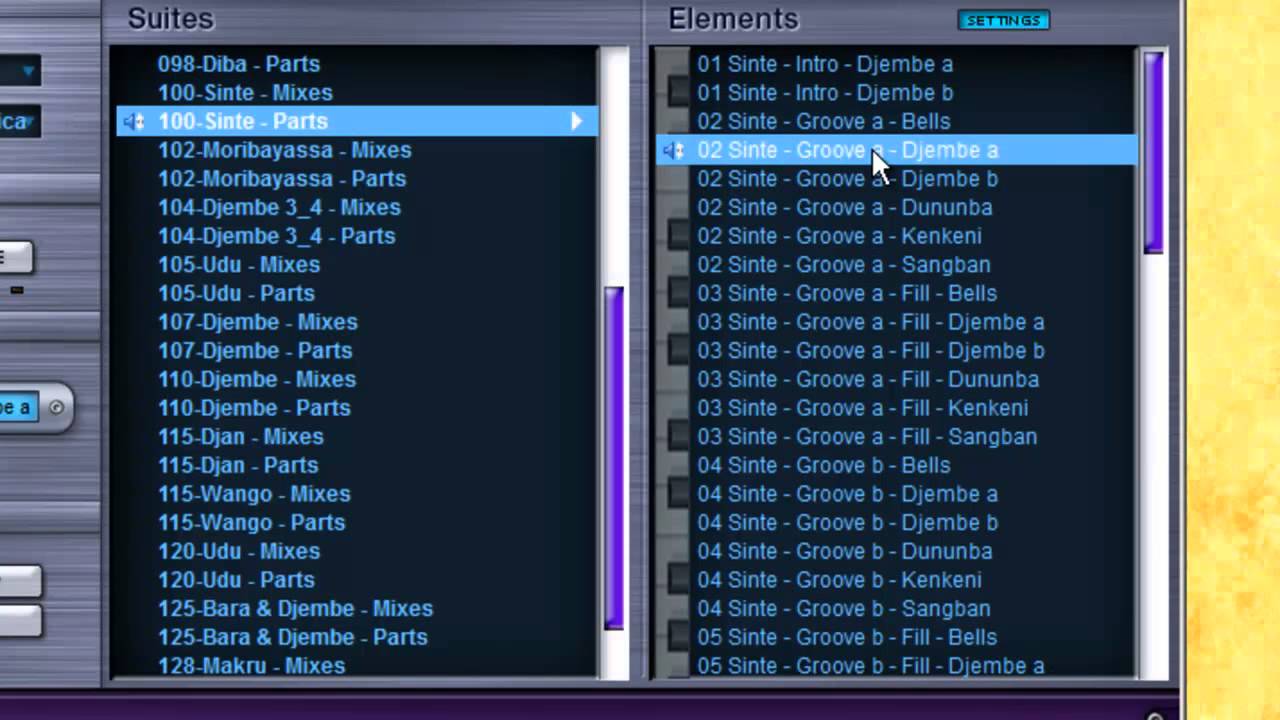Select element 04 Sinte - Groove b - Bells

[x=824, y=466]
